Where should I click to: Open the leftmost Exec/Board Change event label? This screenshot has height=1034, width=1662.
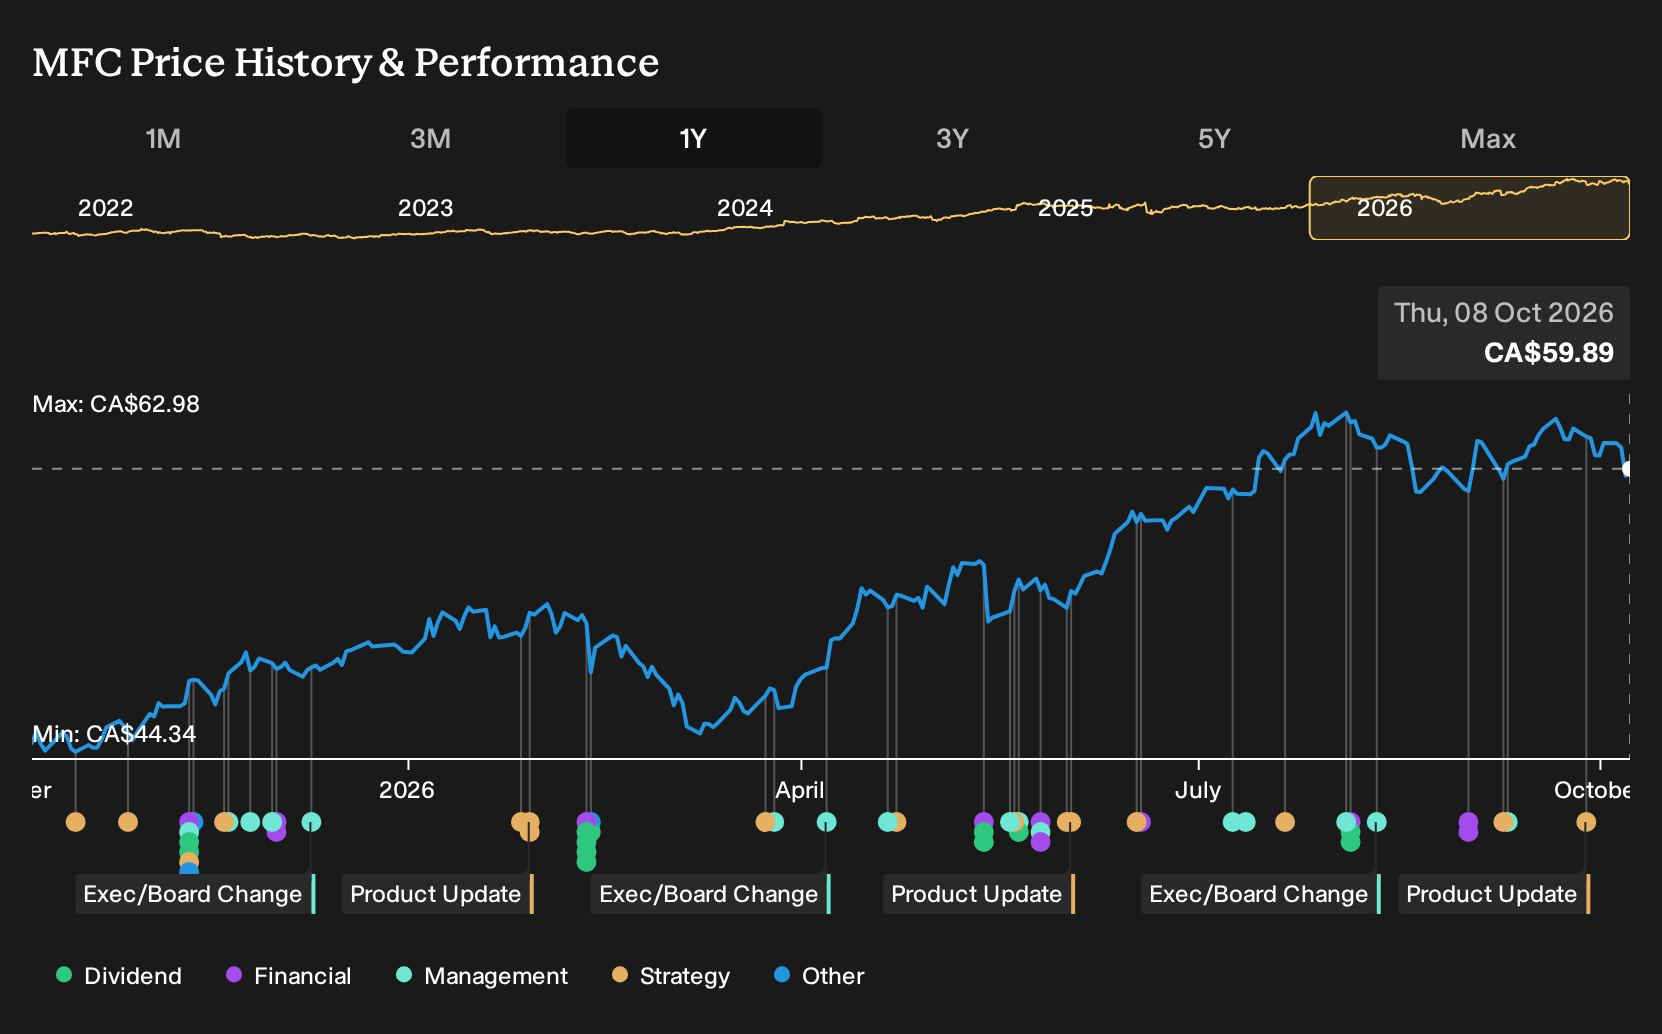(x=195, y=894)
